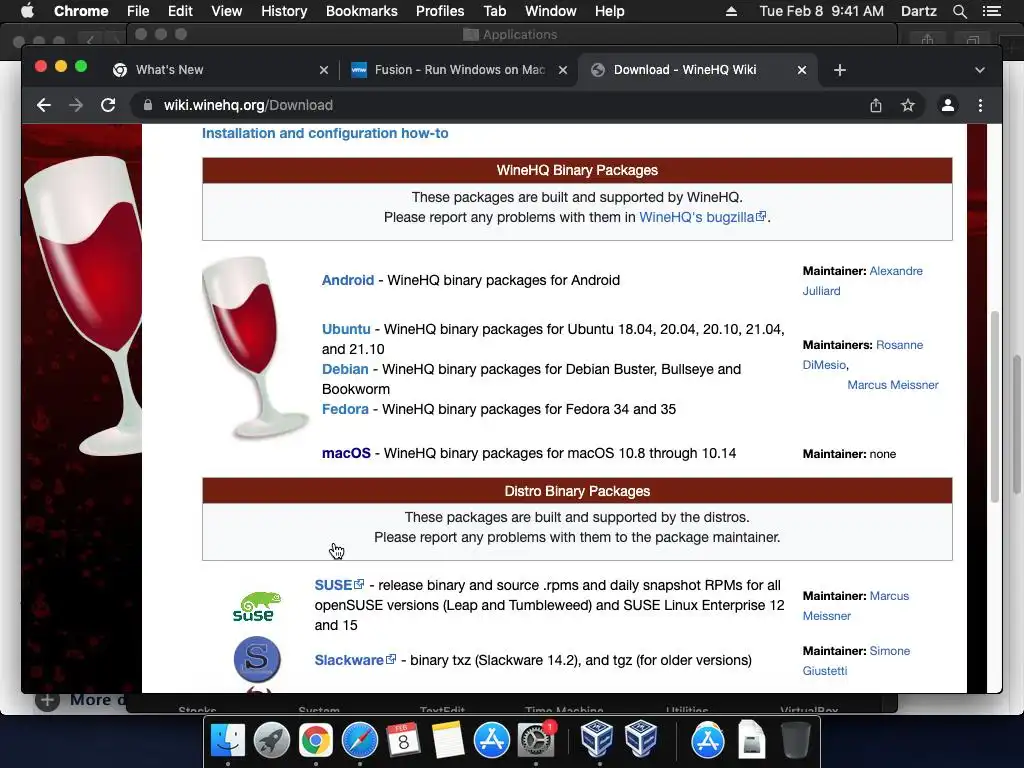Open the Control Center list icon
The height and width of the screenshot is (768, 1024).
click(991, 11)
